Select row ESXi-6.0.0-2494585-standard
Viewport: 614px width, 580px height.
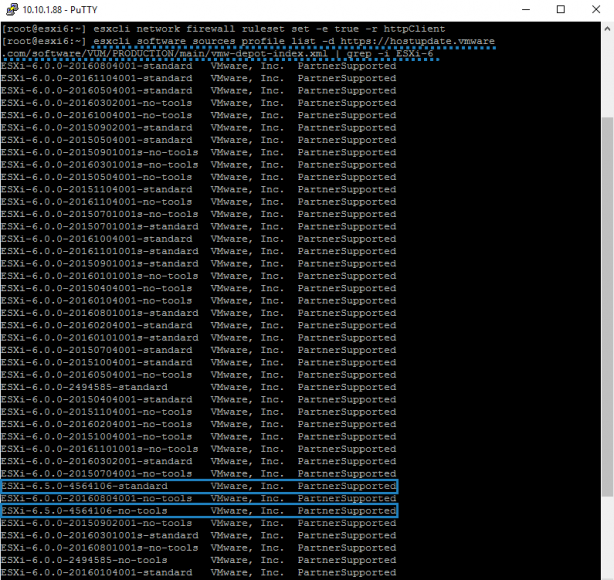[199, 387]
